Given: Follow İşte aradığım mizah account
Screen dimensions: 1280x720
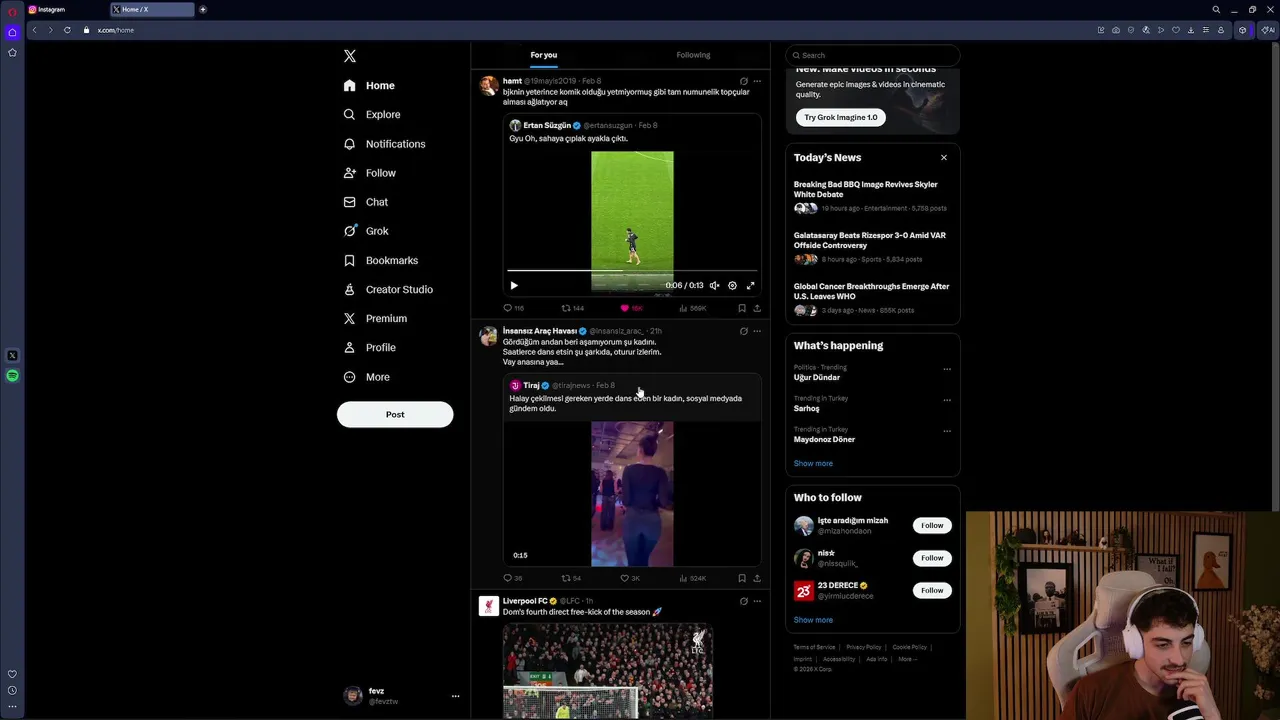Looking at the screenshot, I should coord(932,525).
